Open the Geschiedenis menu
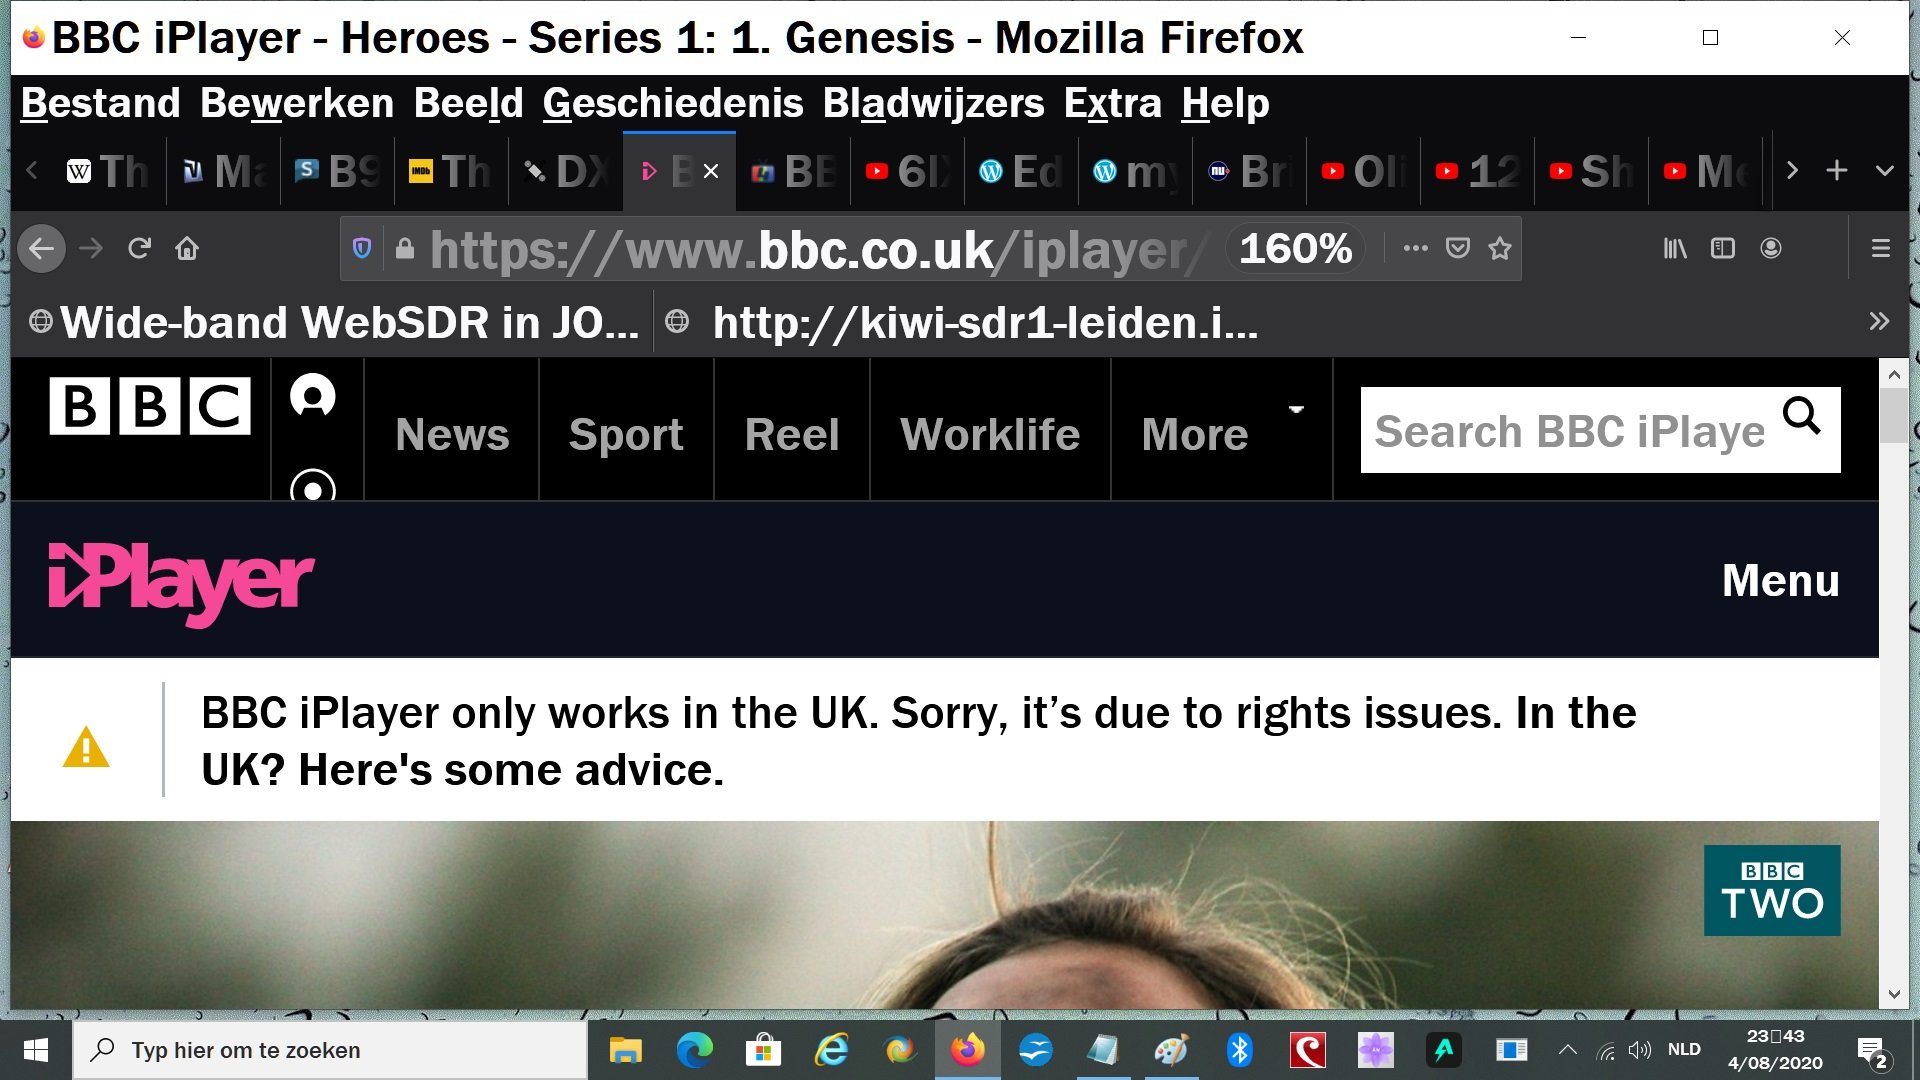This screenshot has height=1080, width=1920. (x=673, y=103)
